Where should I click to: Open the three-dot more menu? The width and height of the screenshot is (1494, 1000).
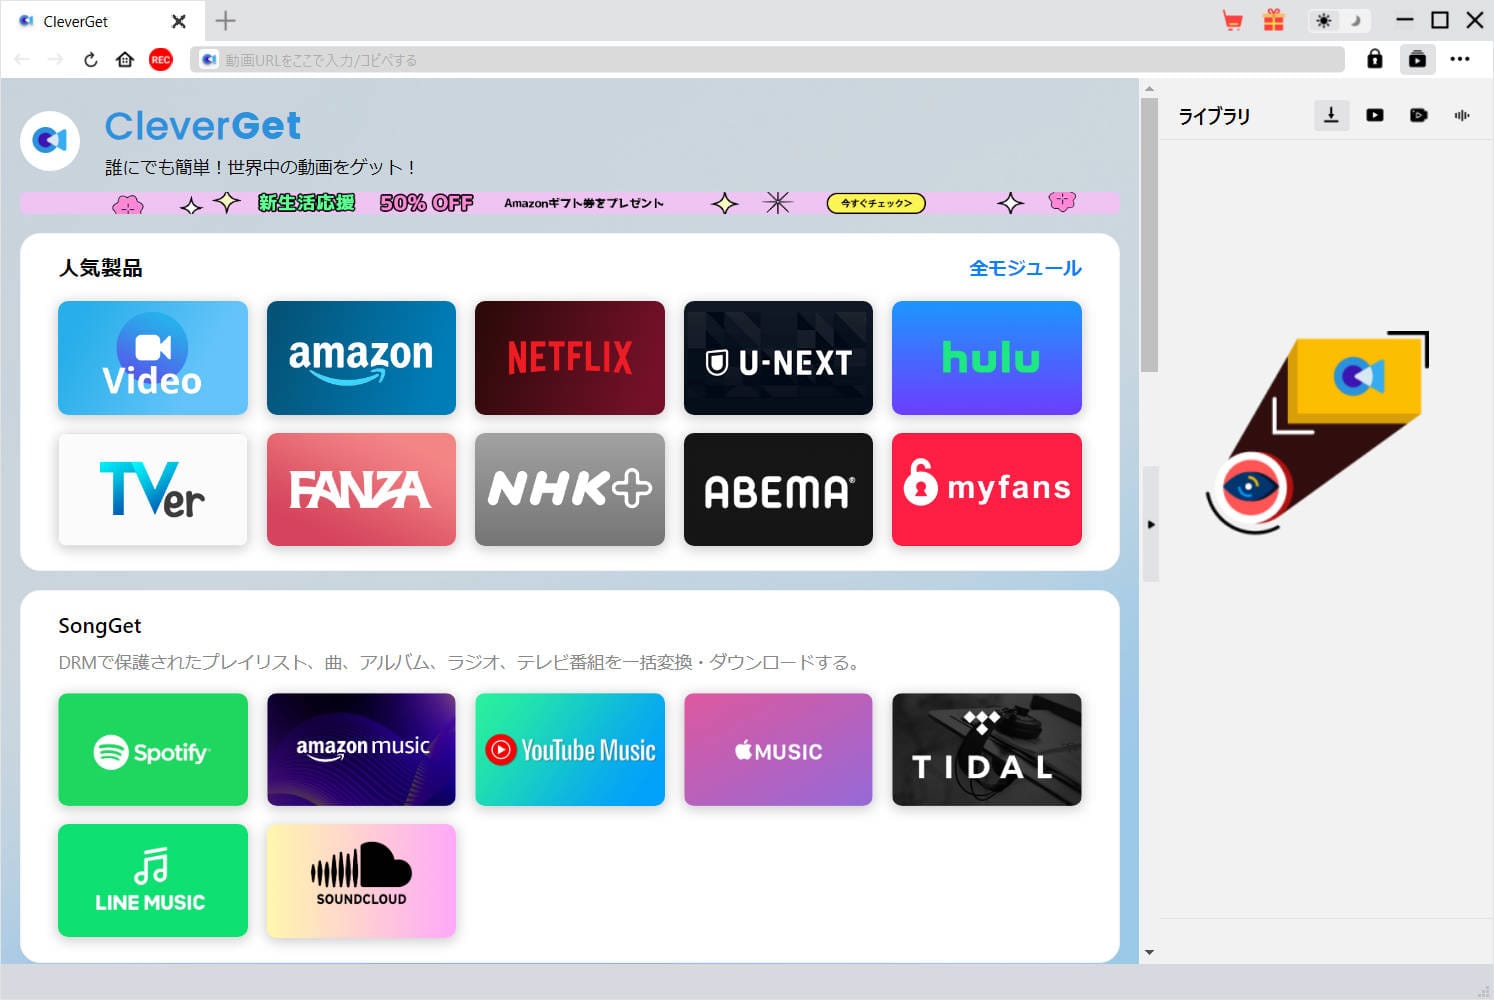click(1460, 59)
